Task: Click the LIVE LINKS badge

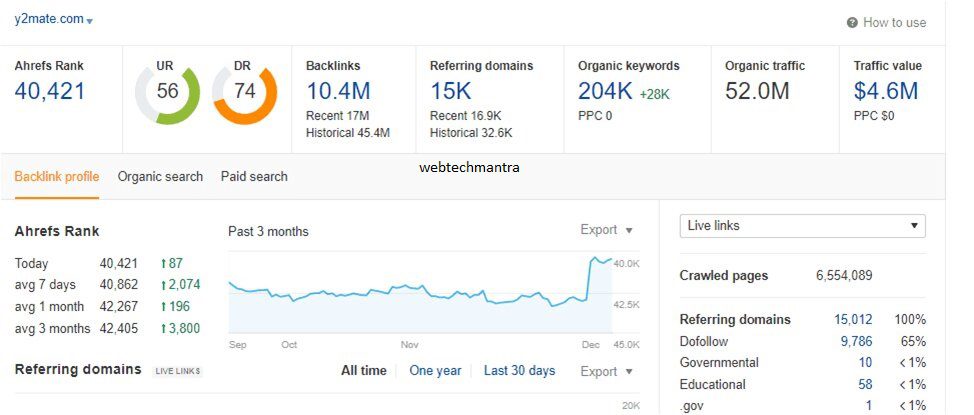Action: point(178,372)
